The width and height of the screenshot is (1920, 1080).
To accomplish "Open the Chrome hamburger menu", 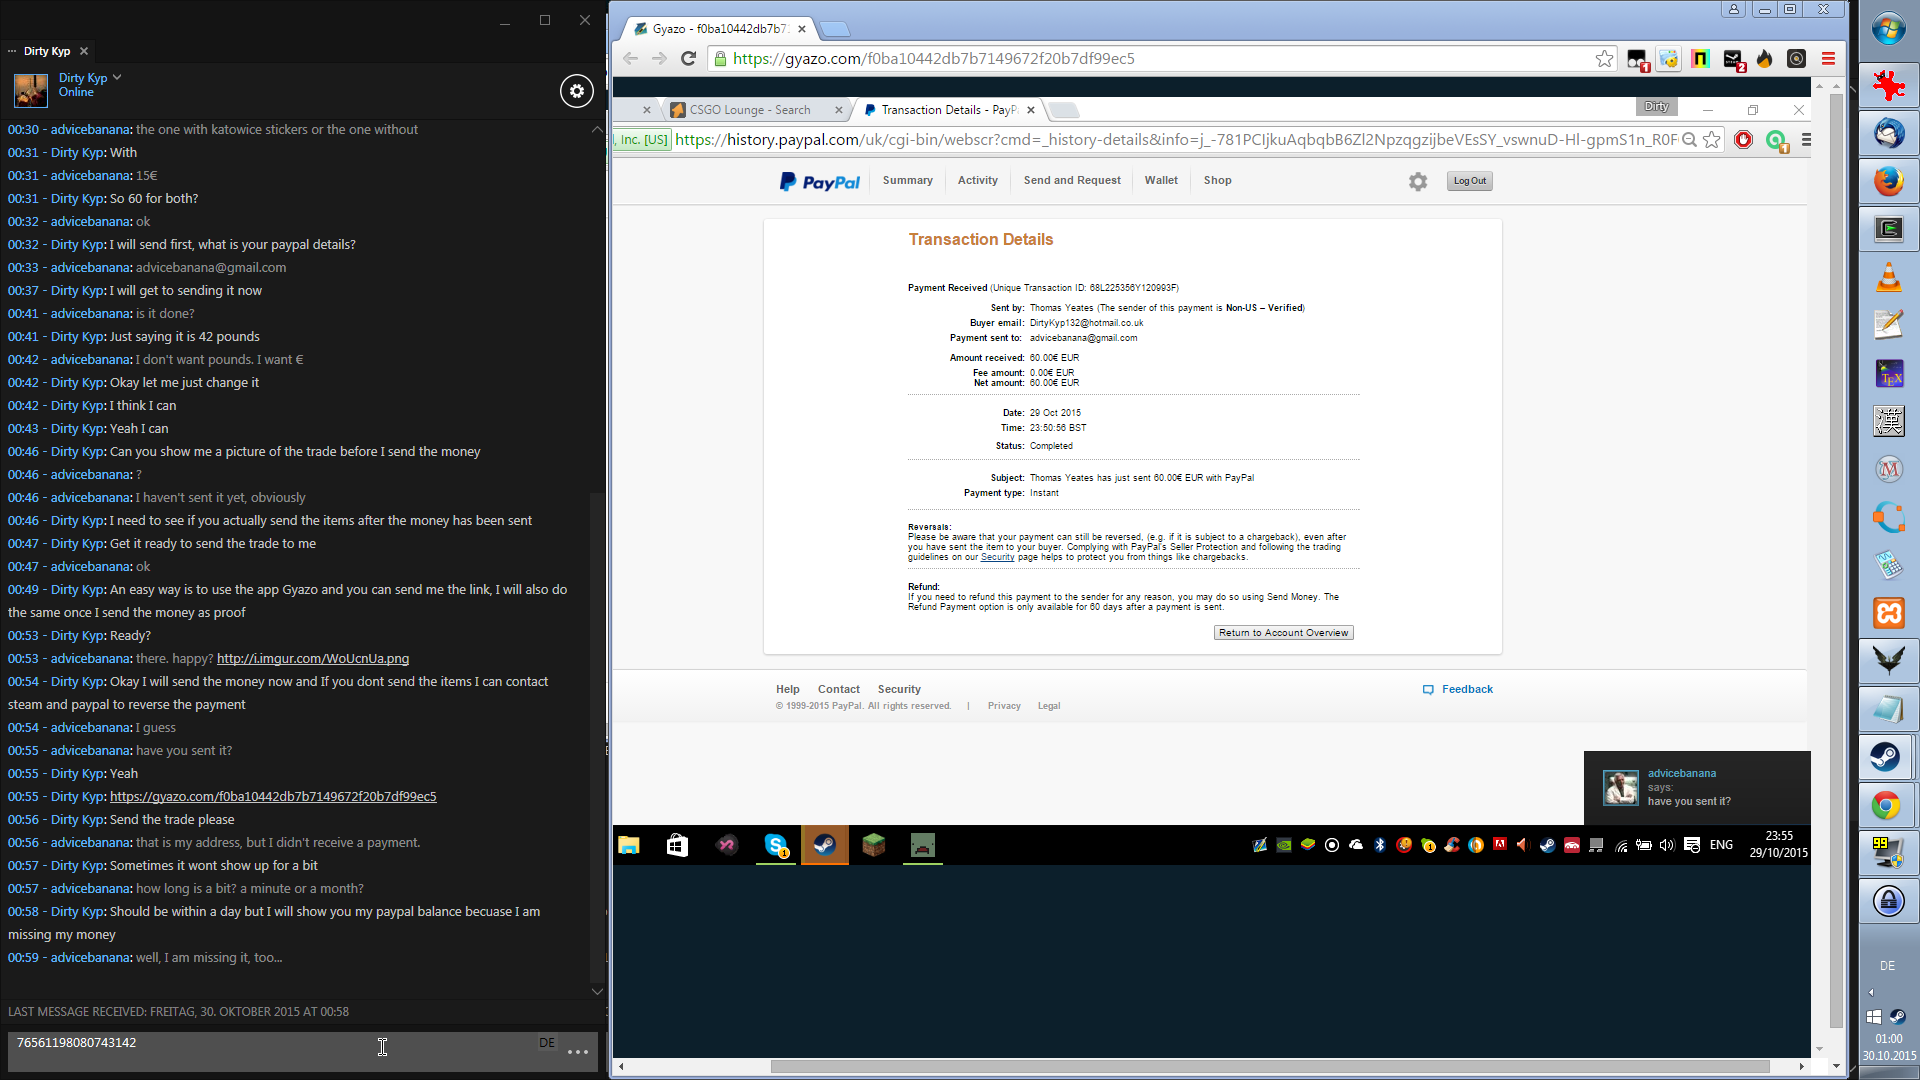I will point(1828,59).
